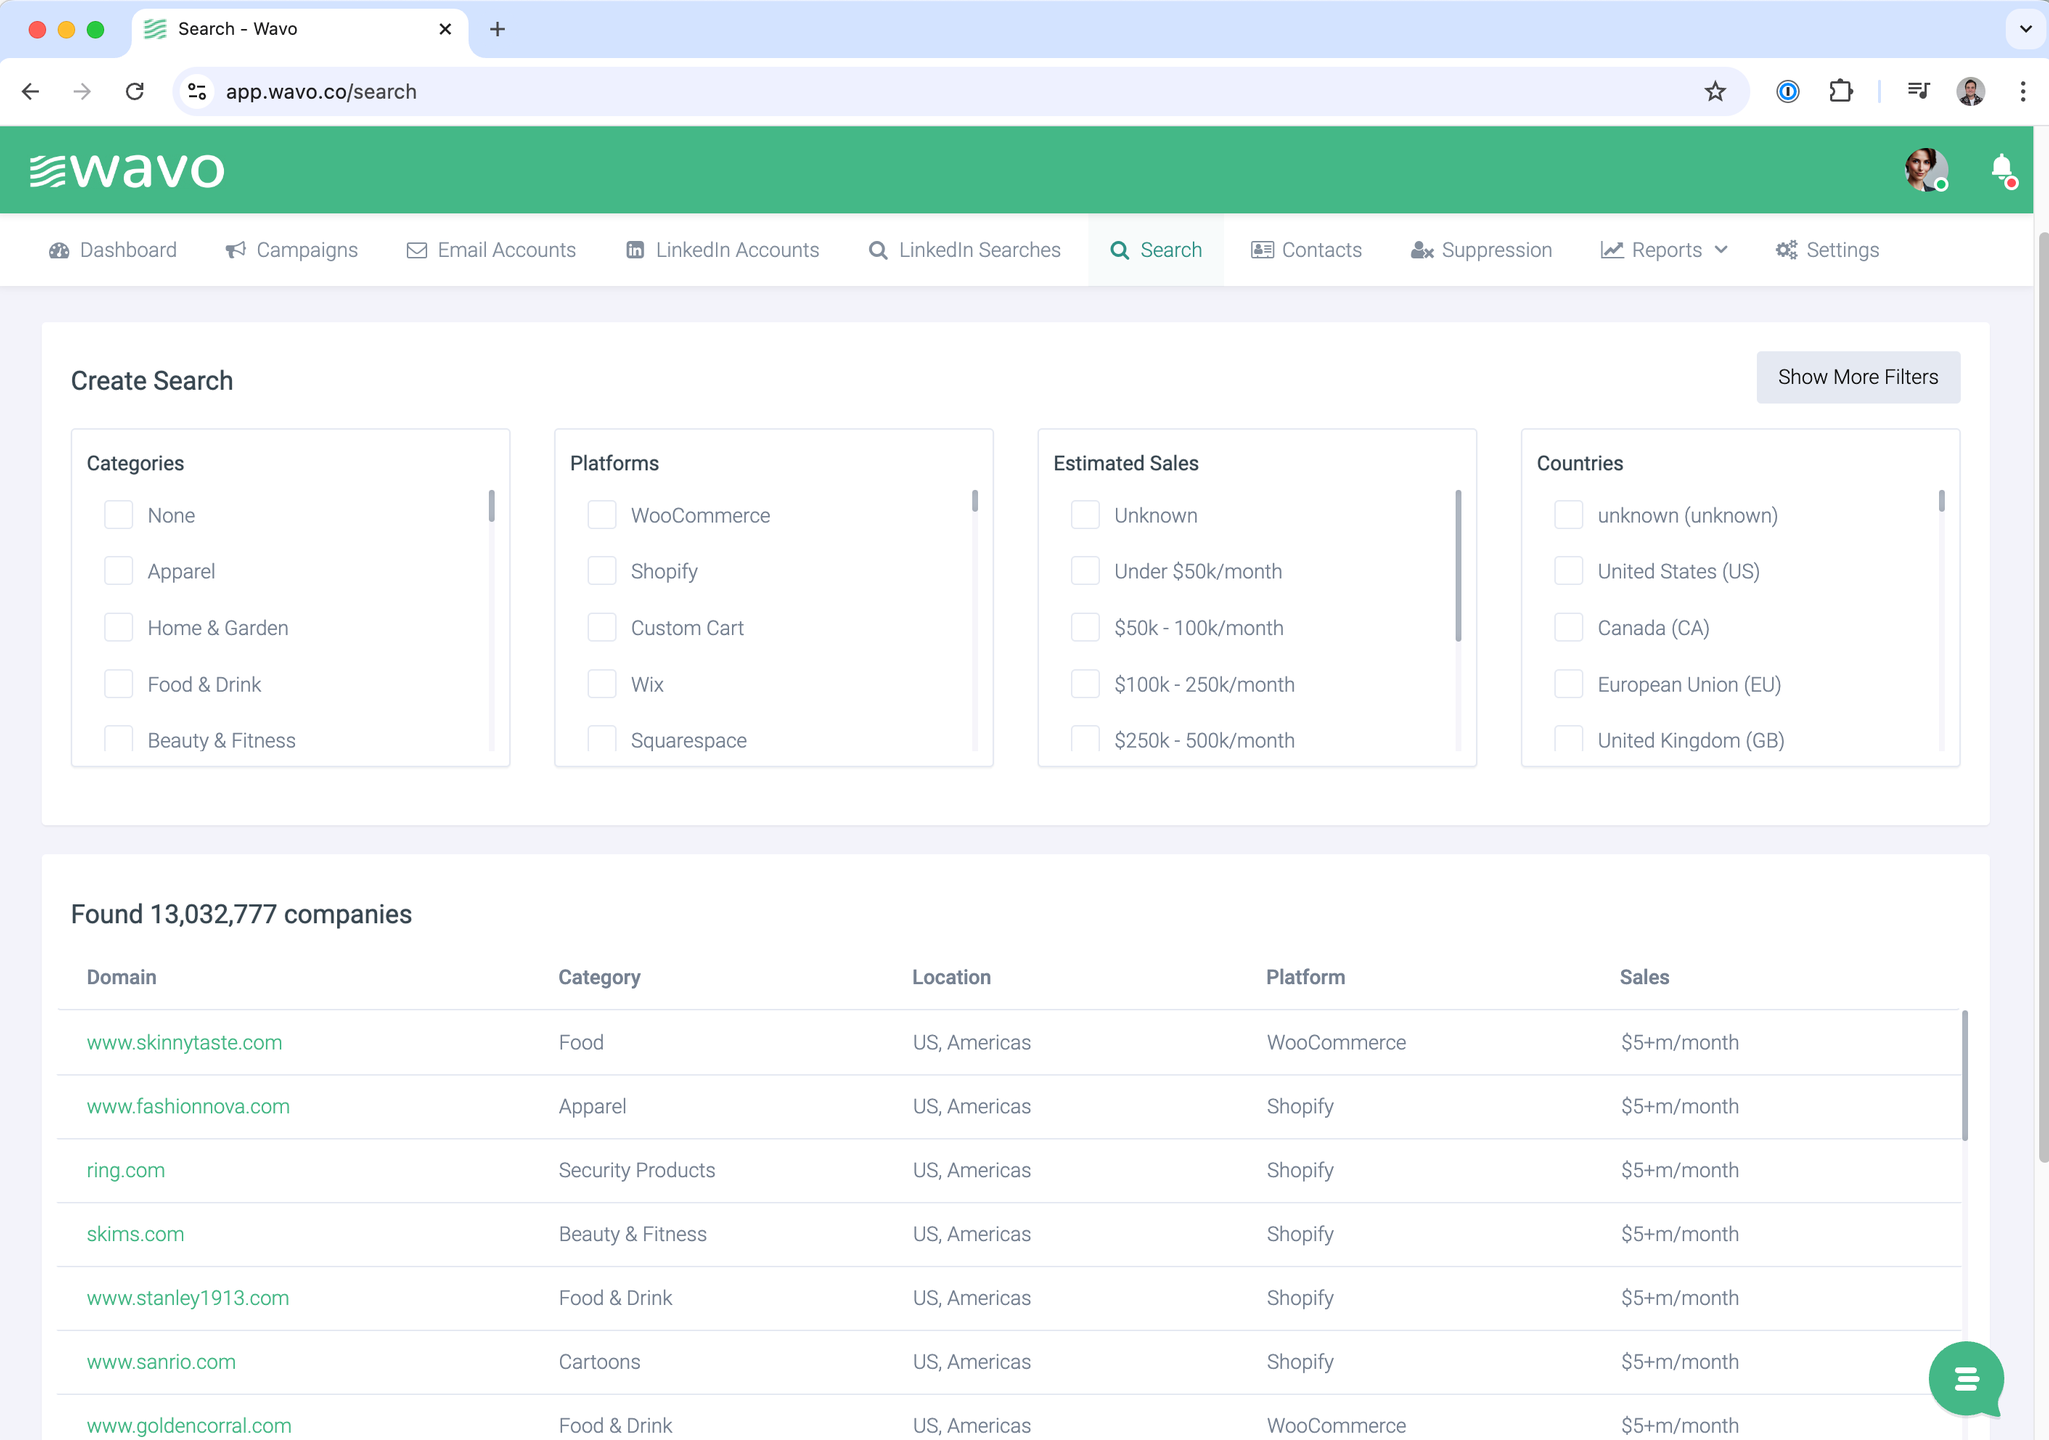2049x1440 pixels.
Task: Click the Wavo logo
Action: [127, 170]
